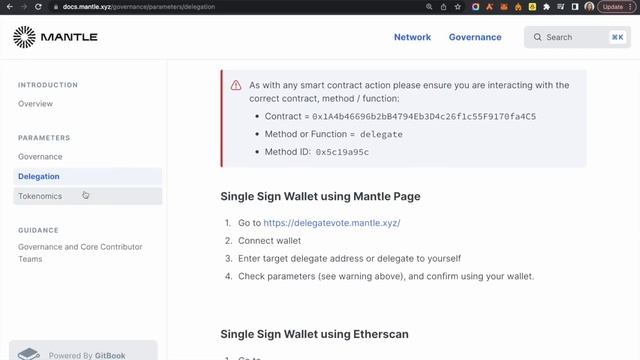
Task: Open the delegatevote.mantle.xyz link
Action: 332,223
